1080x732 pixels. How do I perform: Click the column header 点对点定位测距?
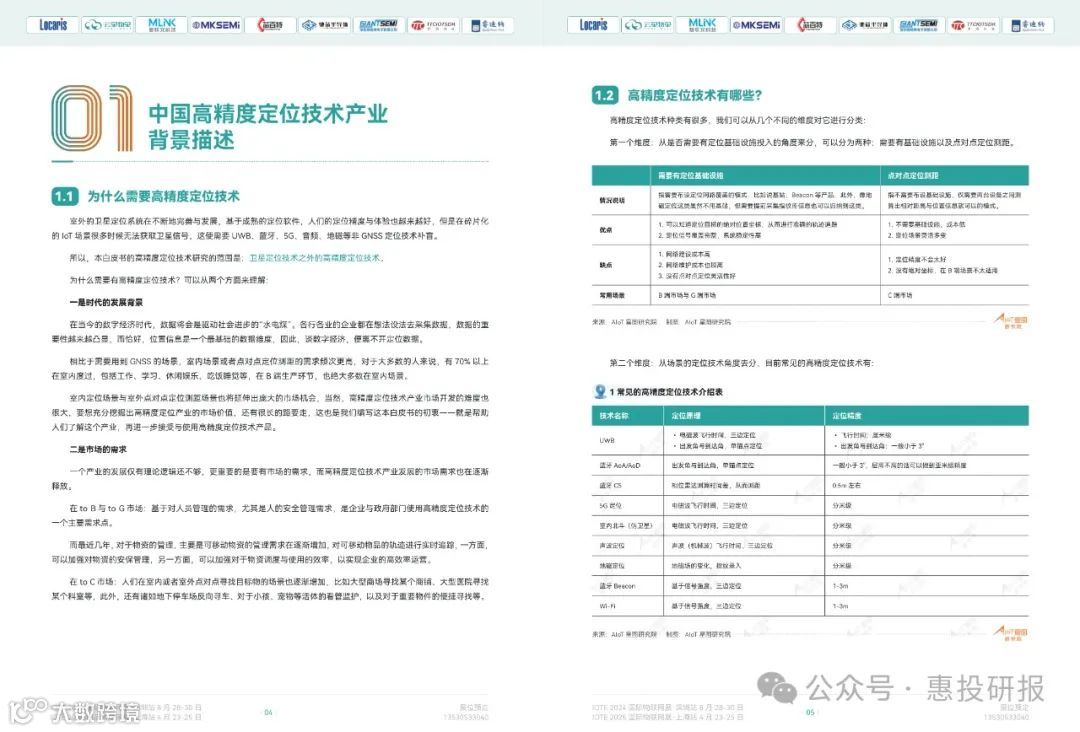(913, 176)
